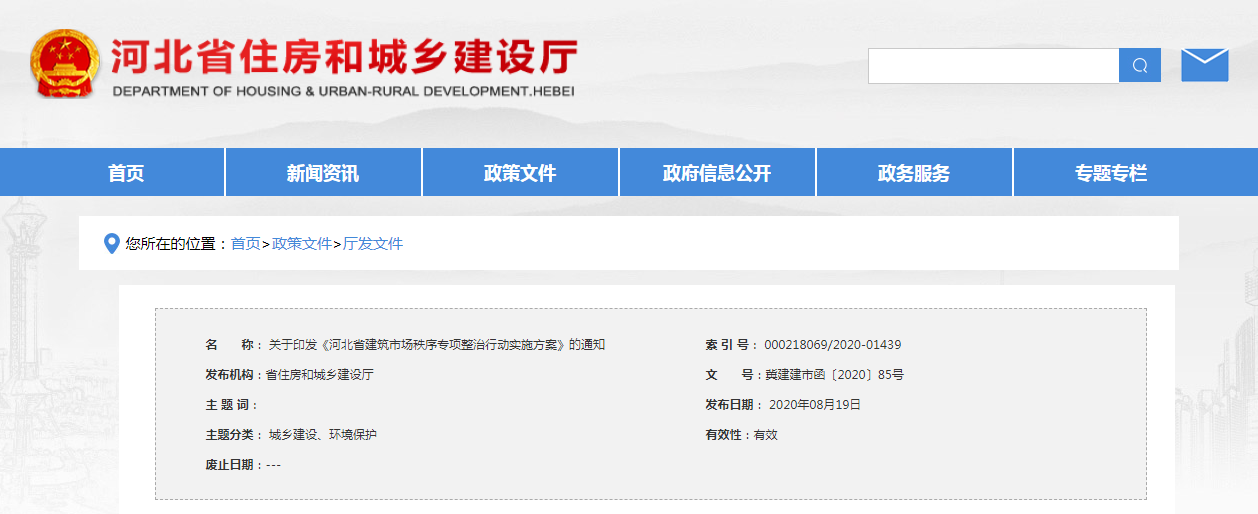Click the index number 000218069/2020-01439
The height and width of the screenshot is (514, 1258).
[x=832, y=345]
